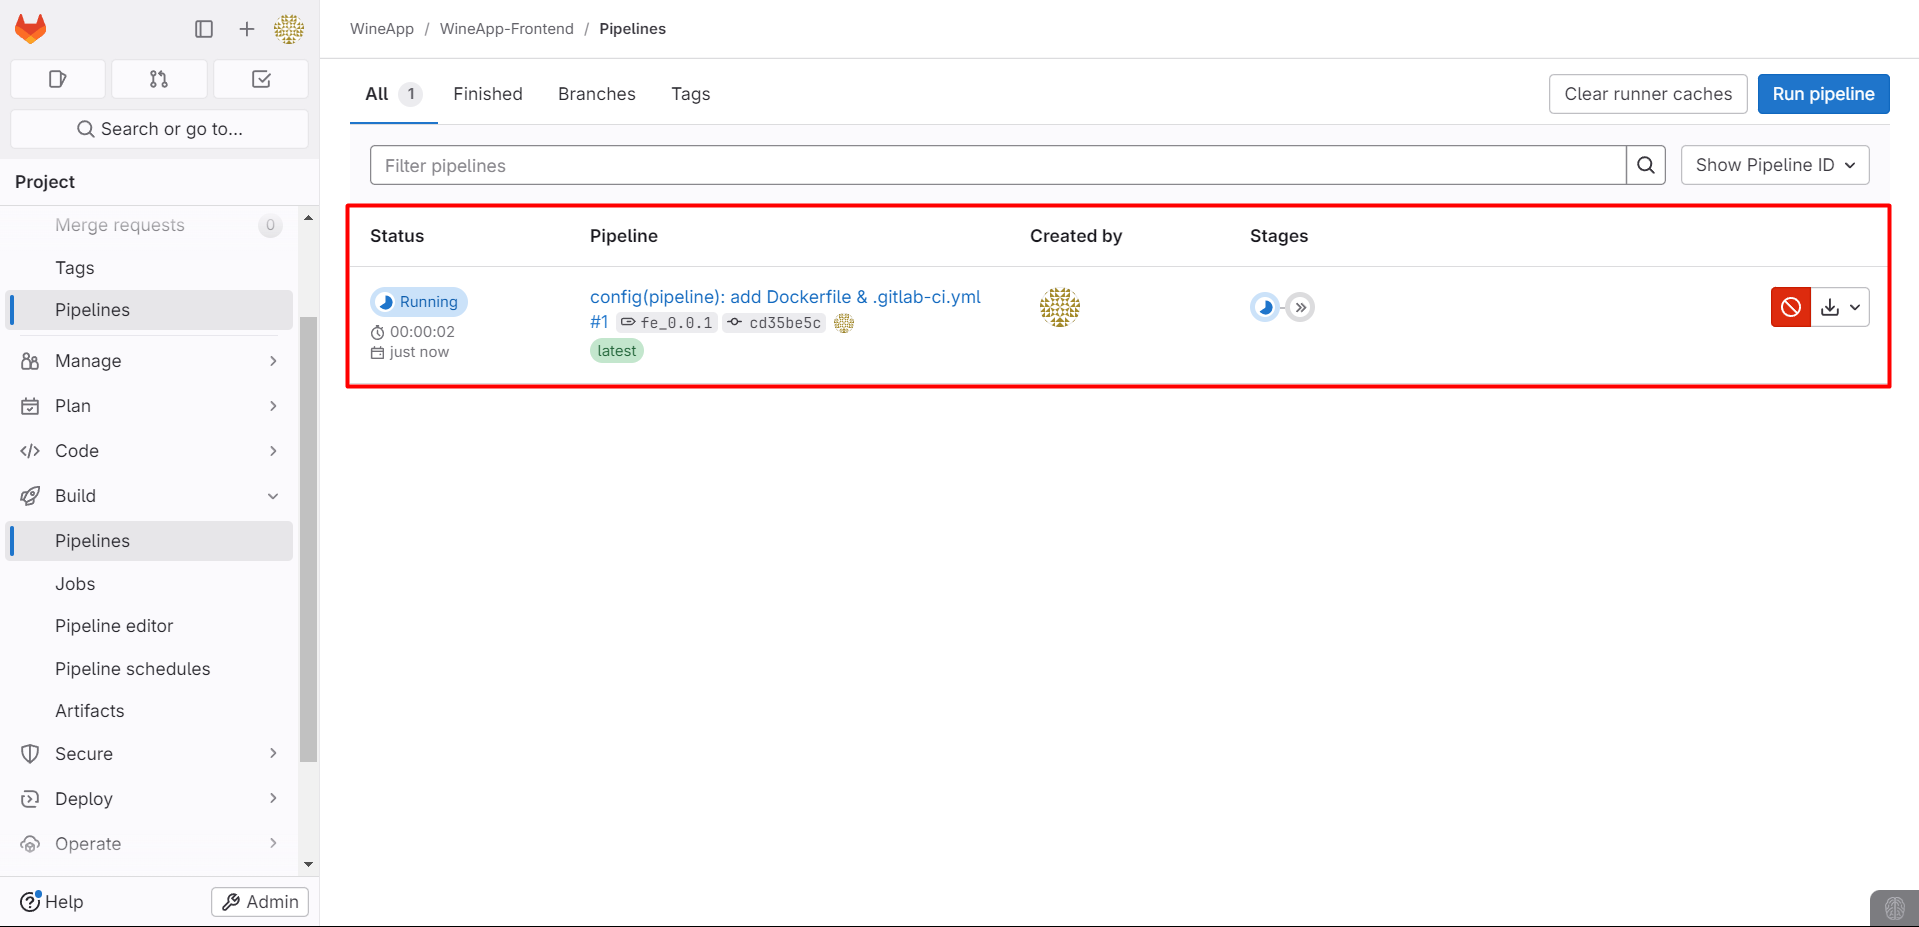
Task: Click Clear runner caches button
Action: click(1647, 94)
